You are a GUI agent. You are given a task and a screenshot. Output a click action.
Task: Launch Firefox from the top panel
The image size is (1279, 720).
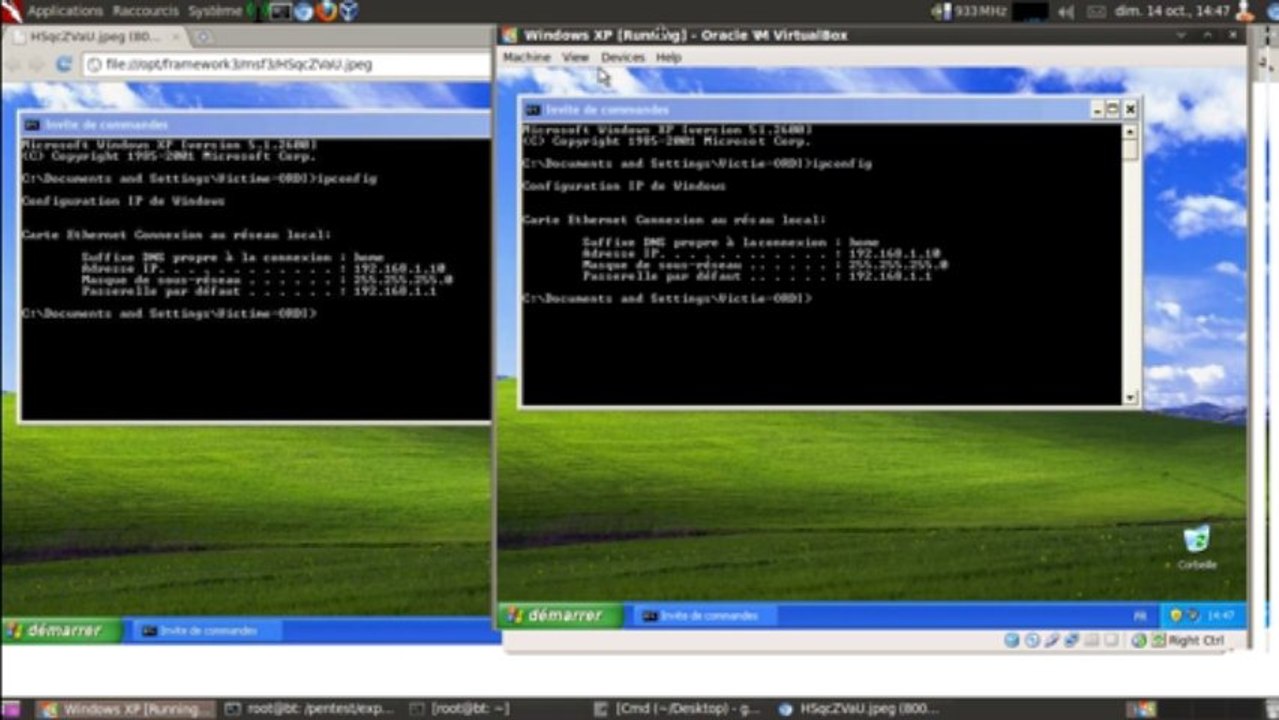[327, 11]
